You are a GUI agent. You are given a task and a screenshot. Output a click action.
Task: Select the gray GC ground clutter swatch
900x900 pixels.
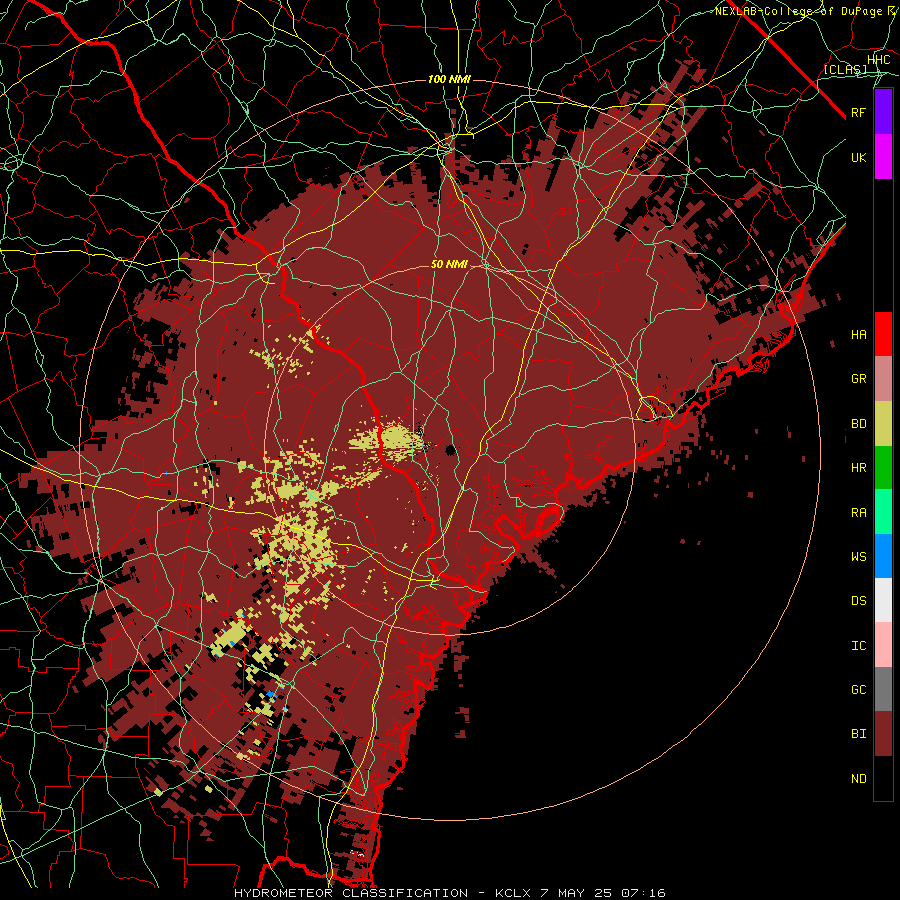tap(883, 689)
